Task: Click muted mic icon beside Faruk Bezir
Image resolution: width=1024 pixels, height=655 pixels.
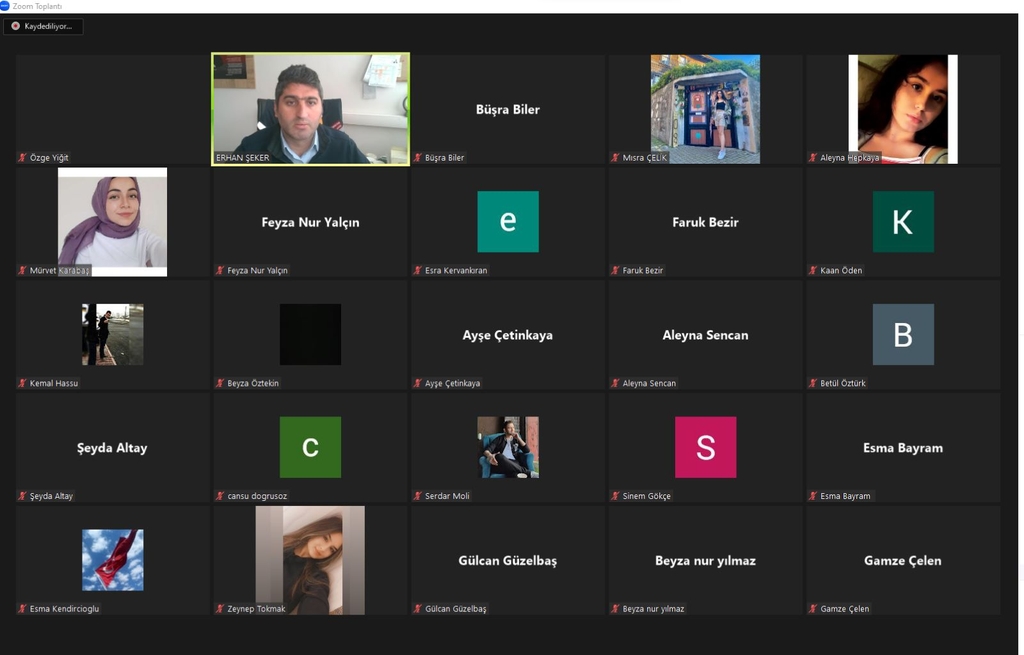Action: [x=615, y=271]
